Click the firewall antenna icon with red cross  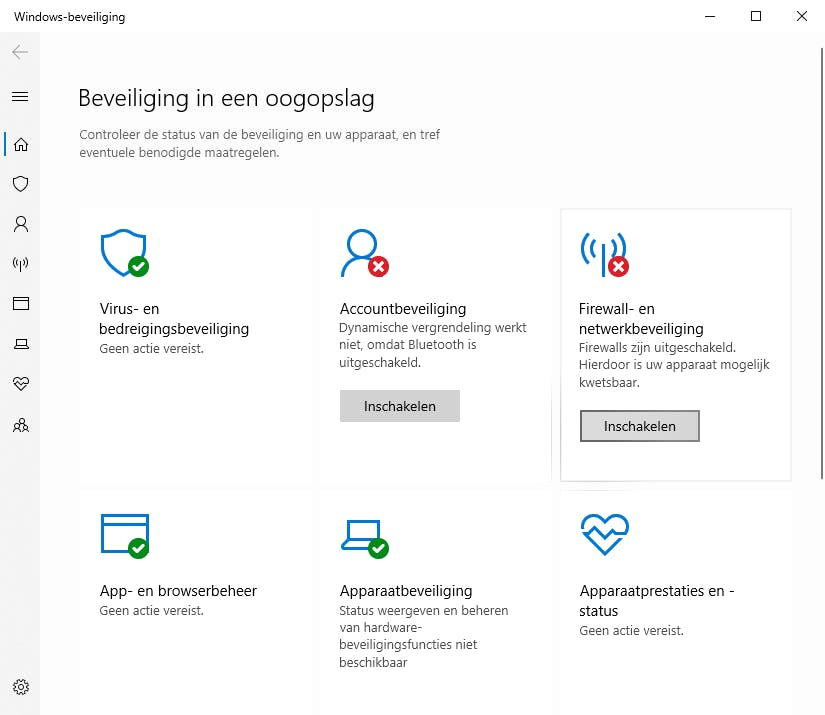coord(605,254)
